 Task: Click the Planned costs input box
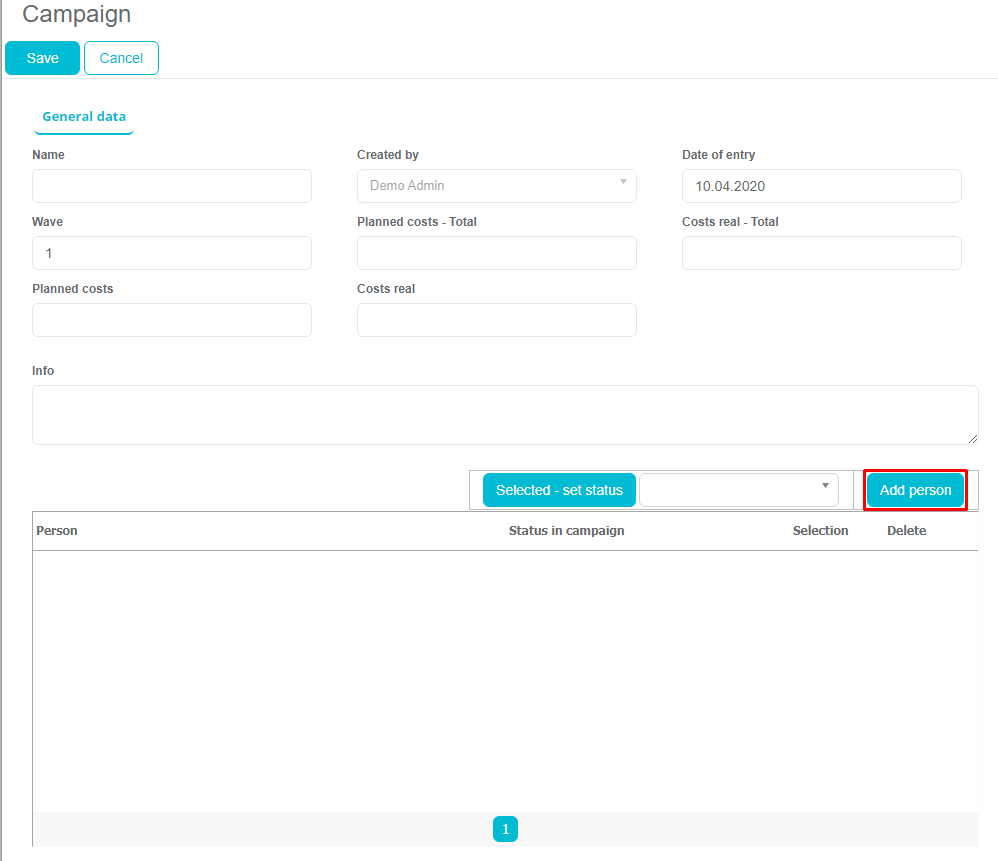172,320
